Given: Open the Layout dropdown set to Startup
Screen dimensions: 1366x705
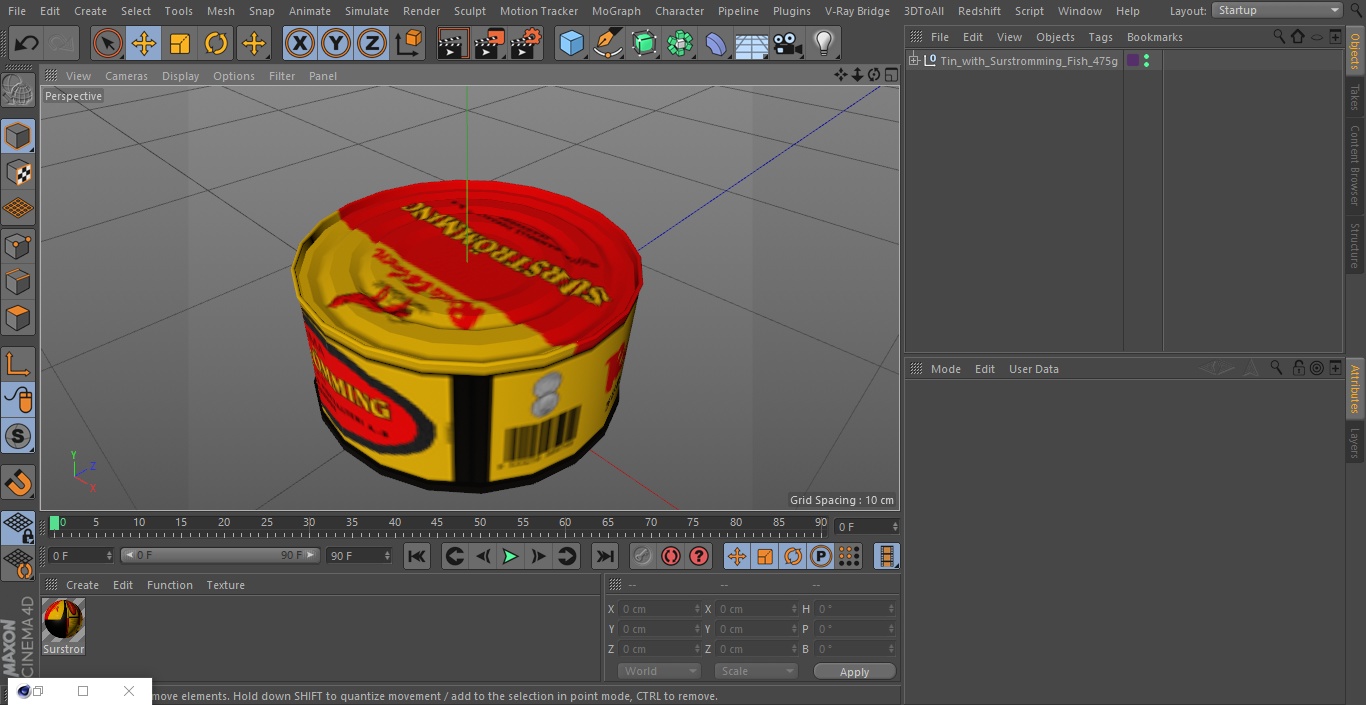Looking at the screenshot, I should pos(1278,10).
